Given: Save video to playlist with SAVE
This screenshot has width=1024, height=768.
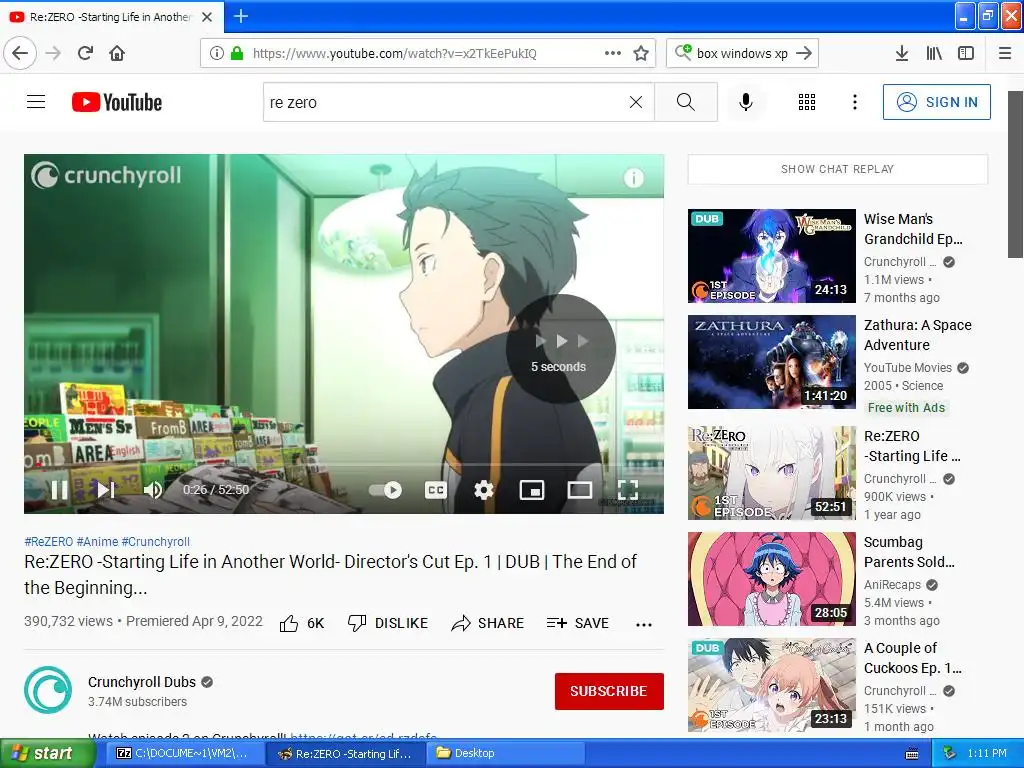Looking at the screenshot, I should (x=577, y=623).
